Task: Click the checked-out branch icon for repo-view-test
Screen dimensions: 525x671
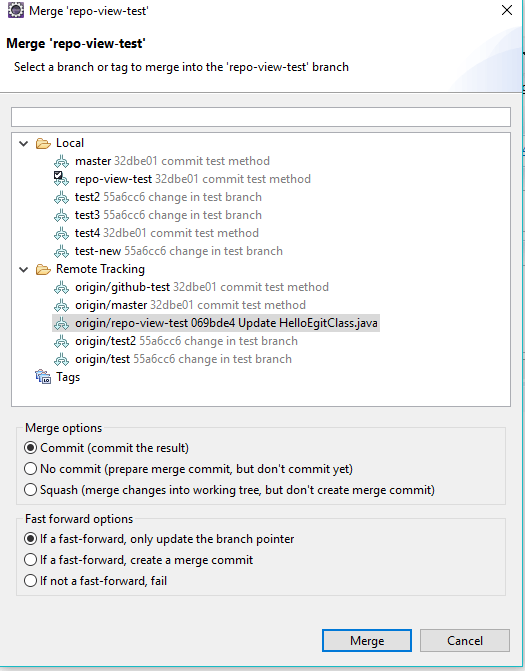Action: point(61,179)
